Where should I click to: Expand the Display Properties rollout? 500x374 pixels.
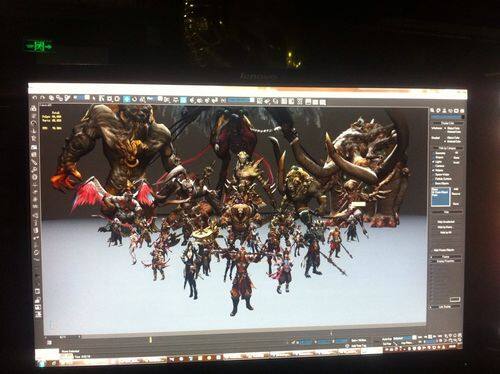446,261
